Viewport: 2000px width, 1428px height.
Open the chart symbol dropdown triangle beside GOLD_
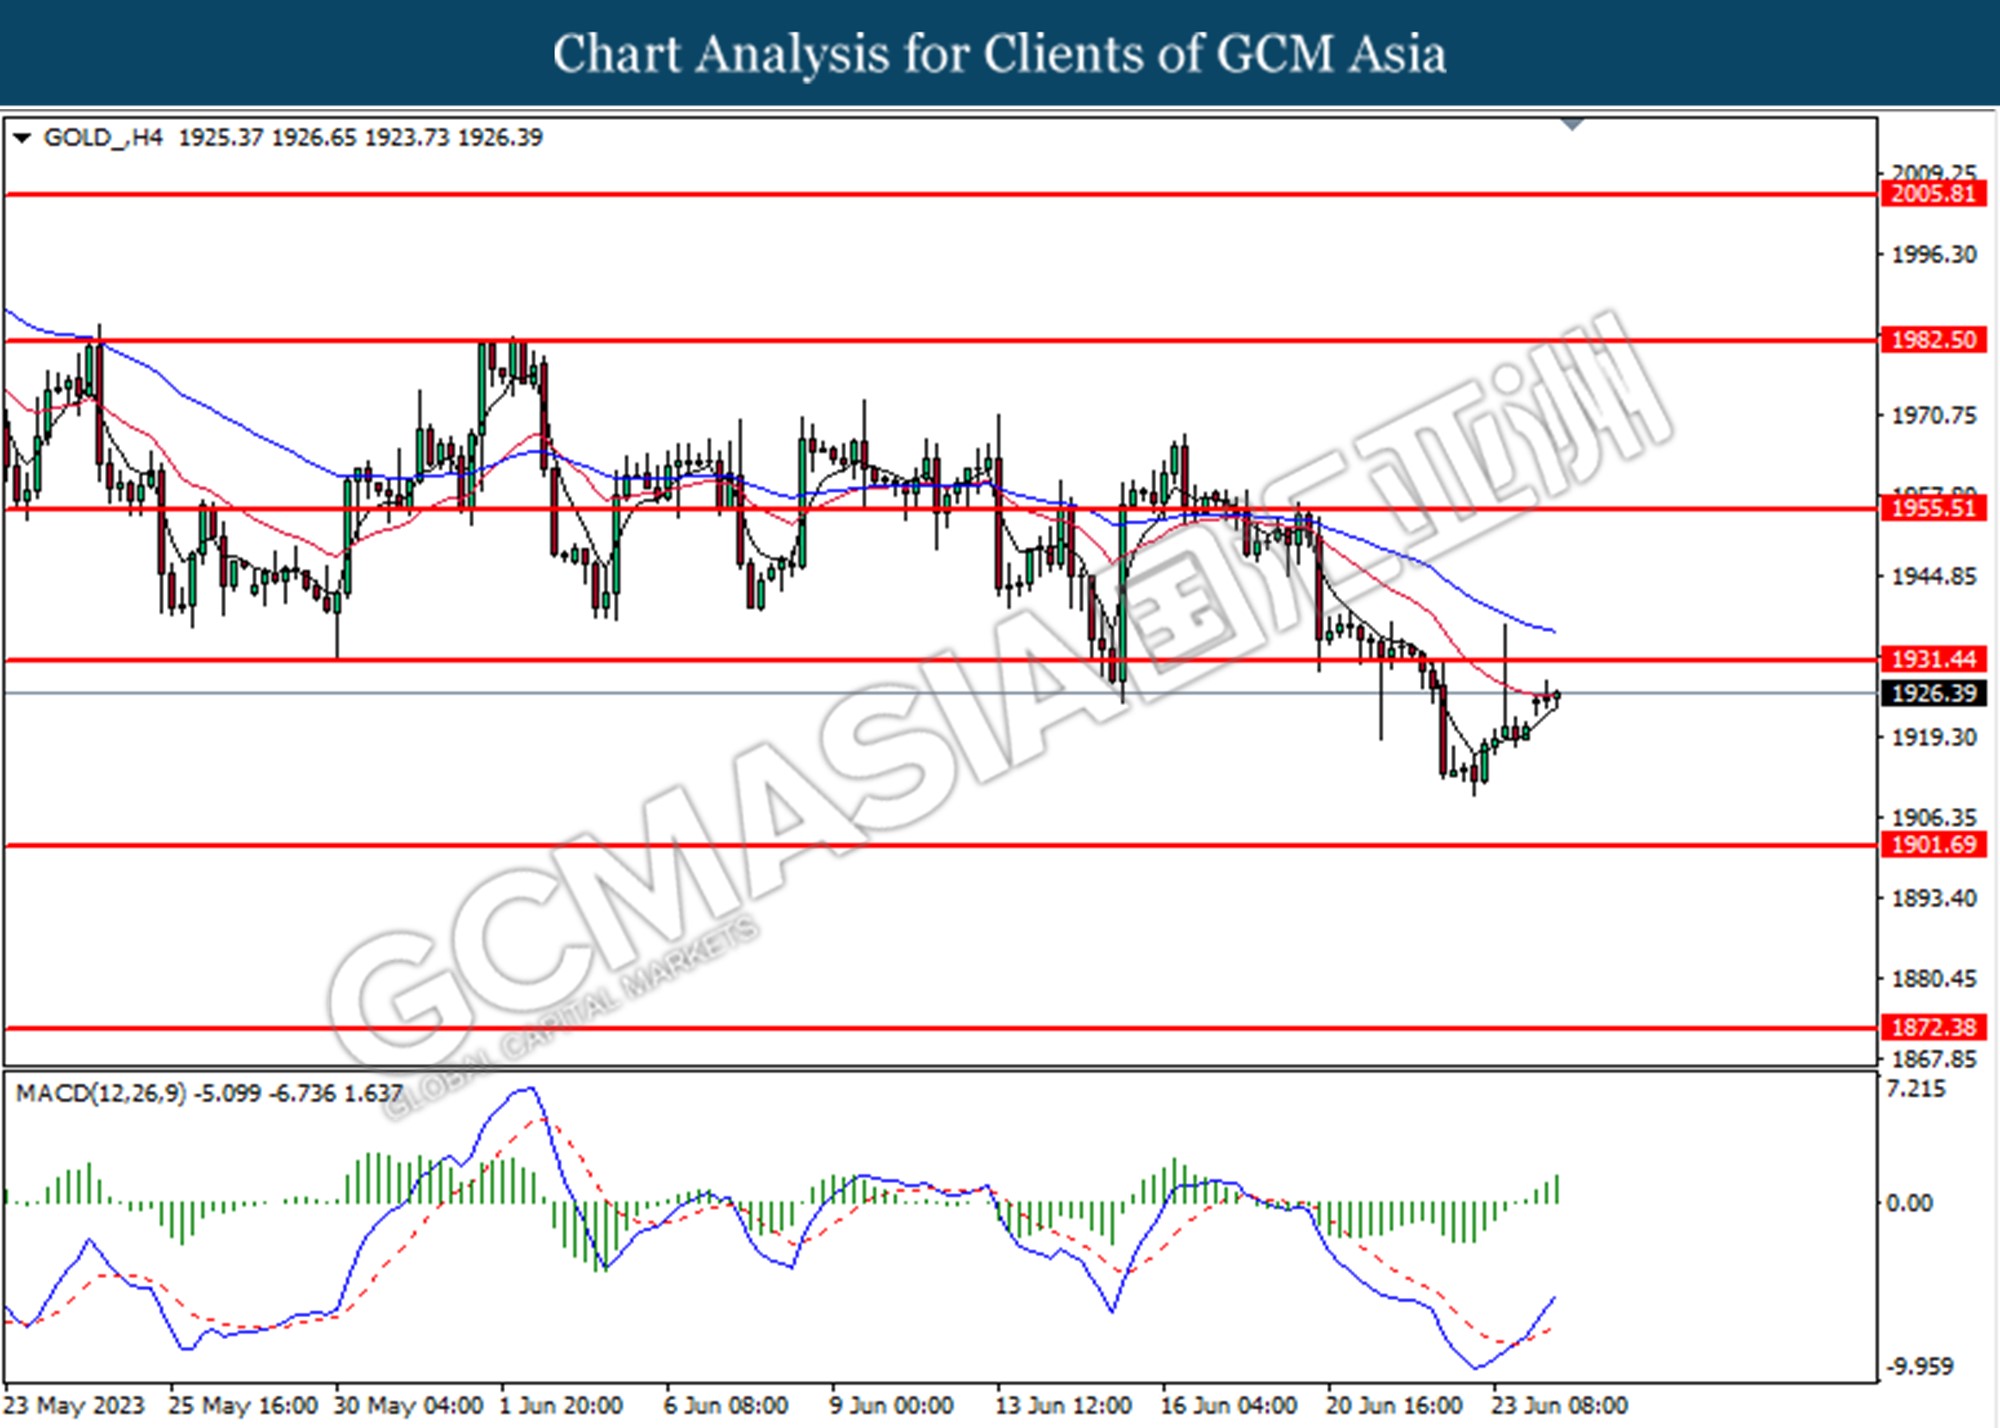point(22,138)
